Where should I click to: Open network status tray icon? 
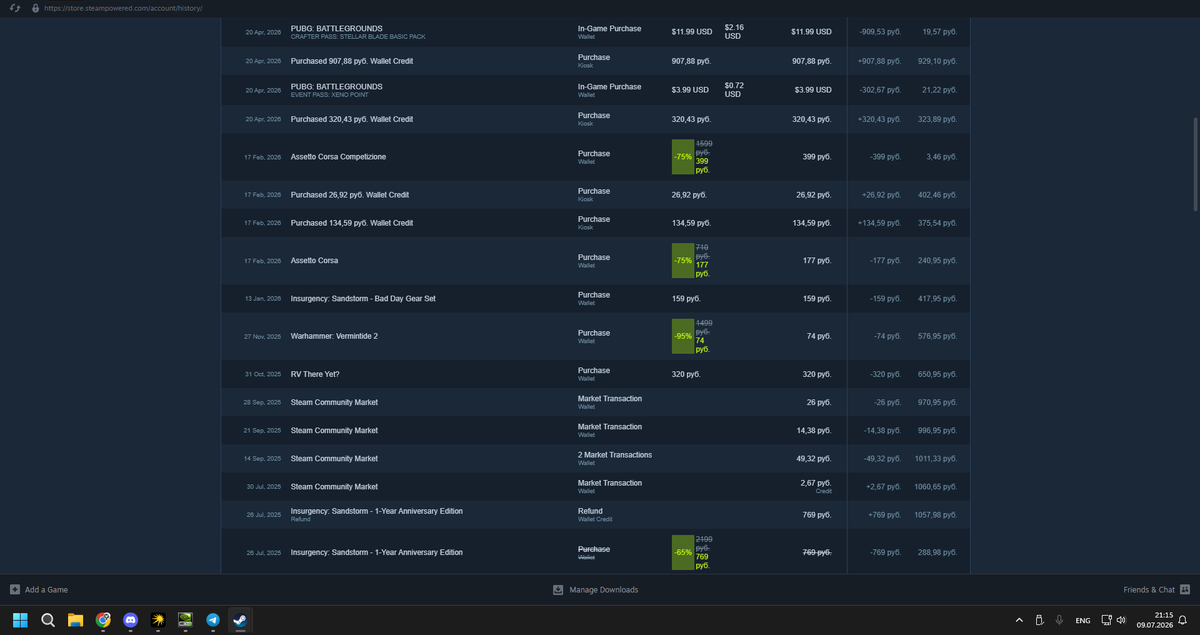point(1106,620)
